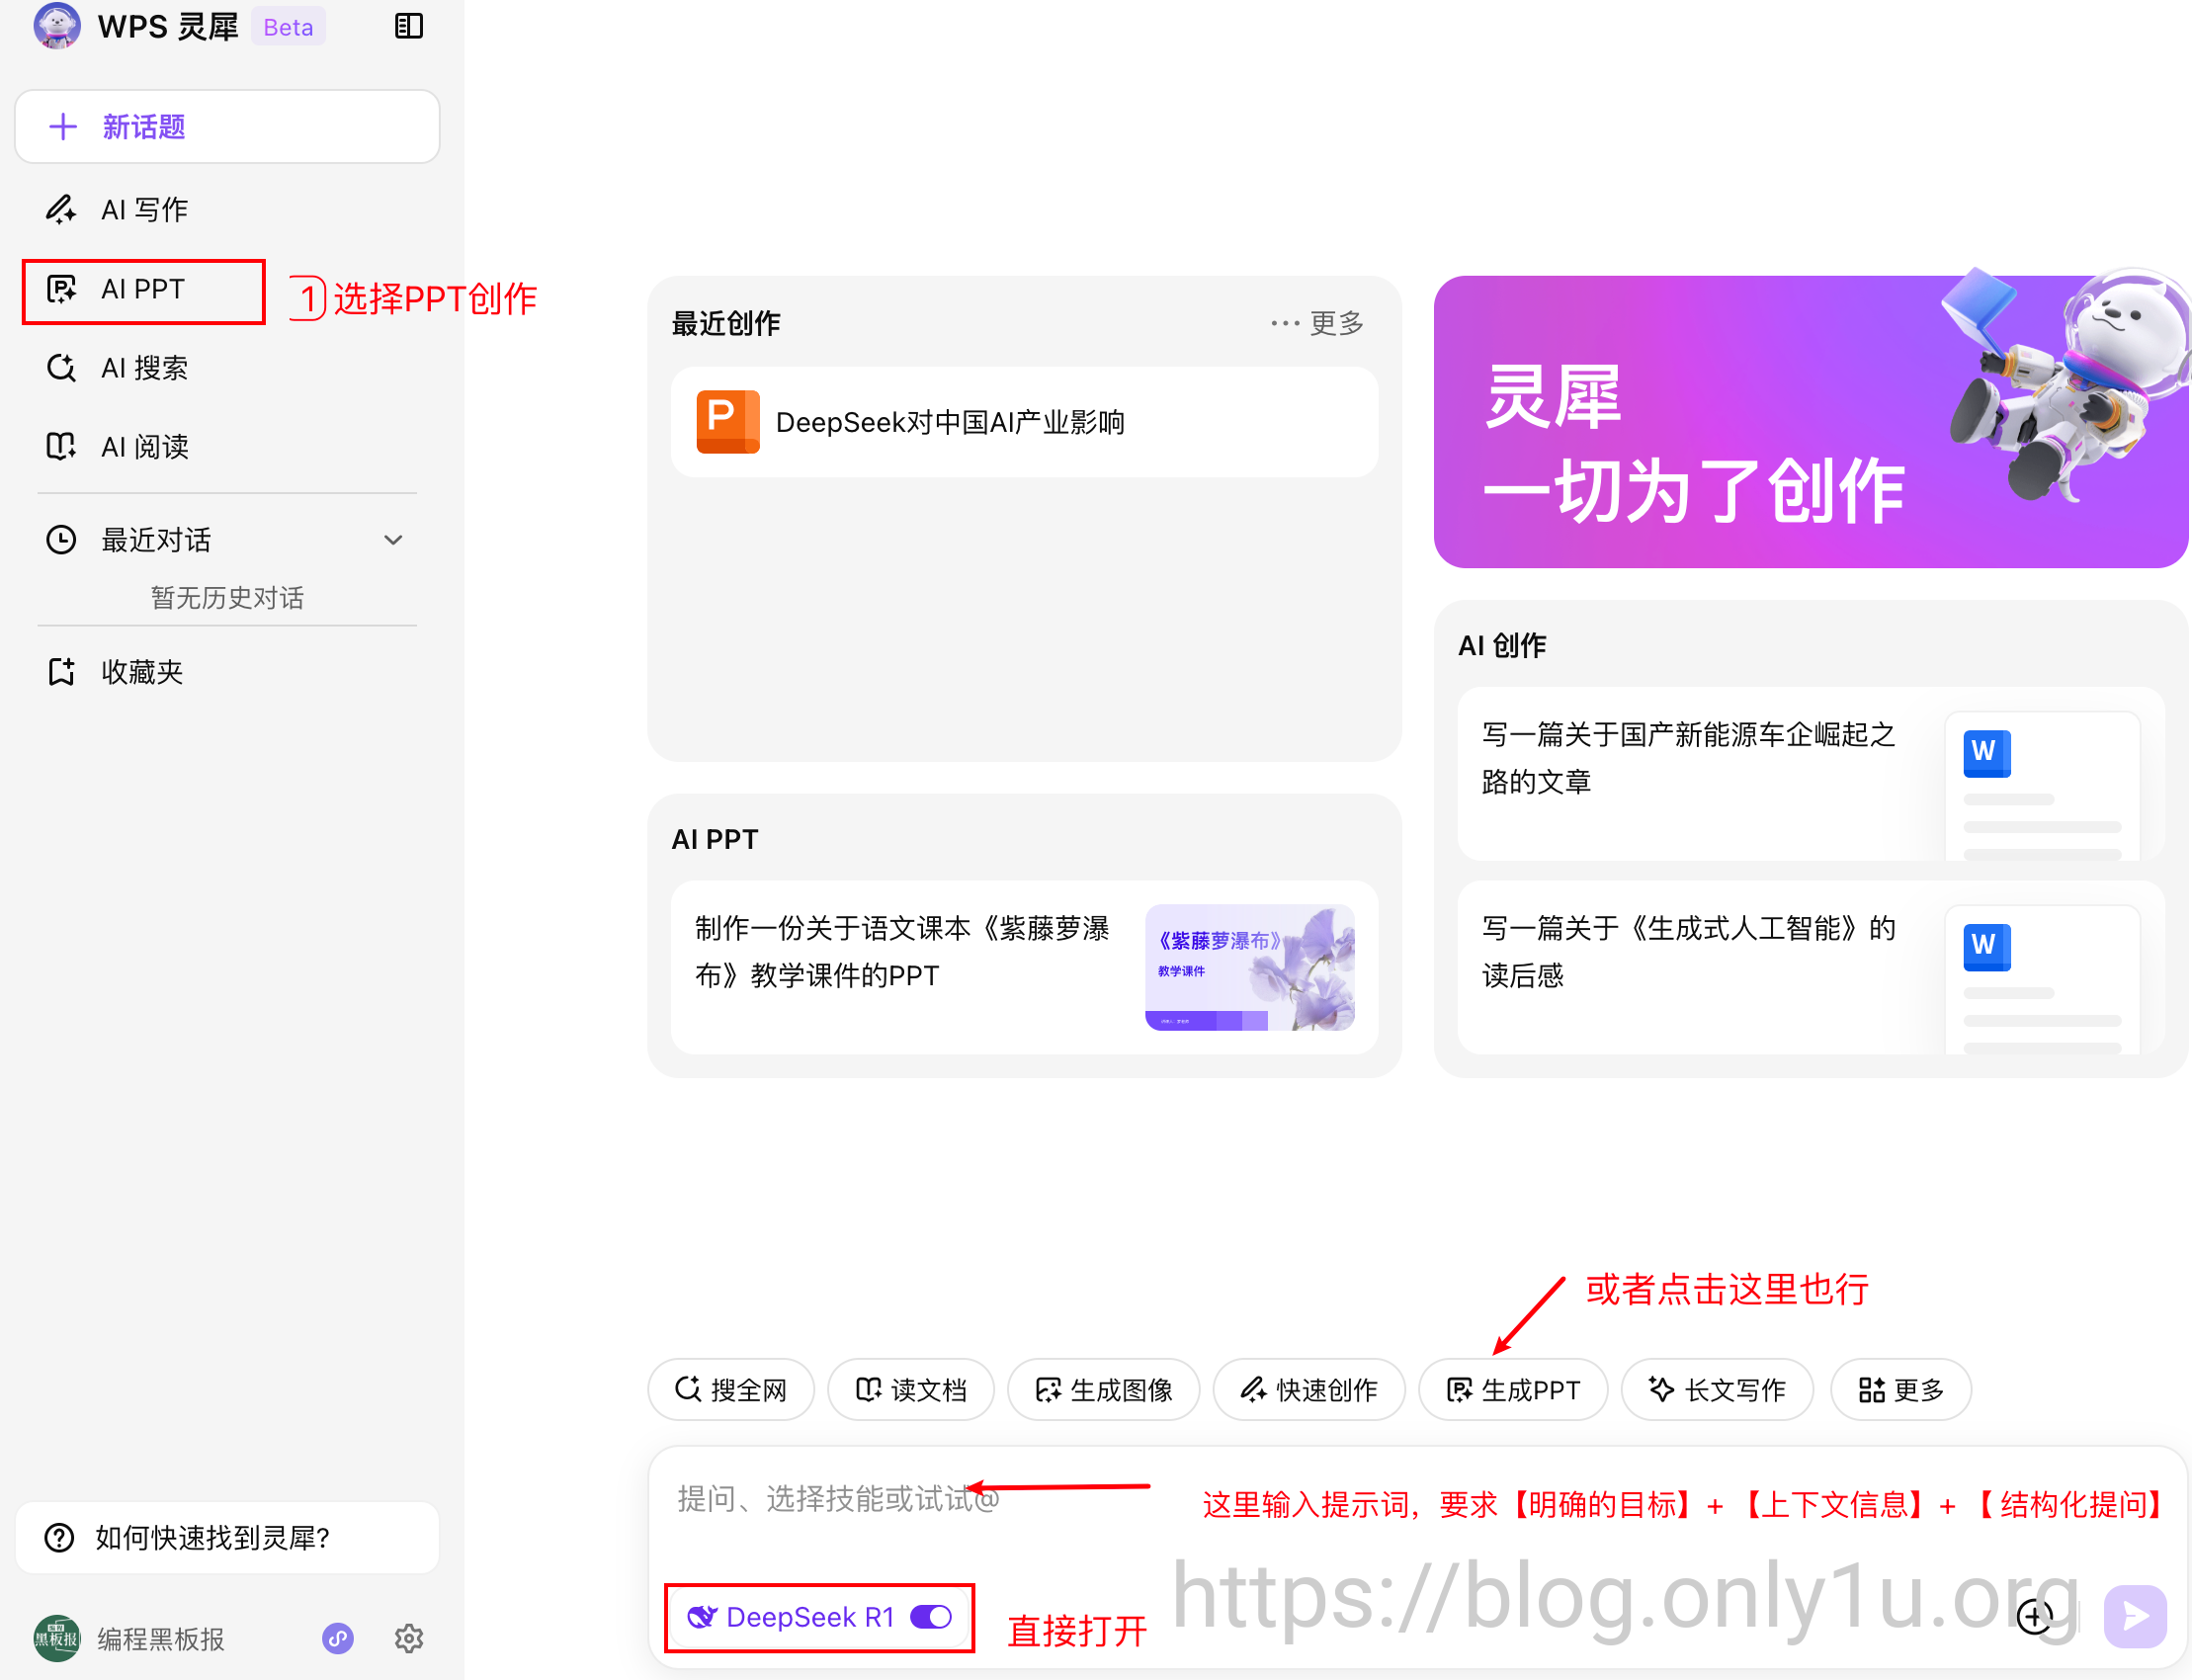Open AI 写作 in the sidebar
This screenshot has height=1680, width=2192.
coord(143,209)
